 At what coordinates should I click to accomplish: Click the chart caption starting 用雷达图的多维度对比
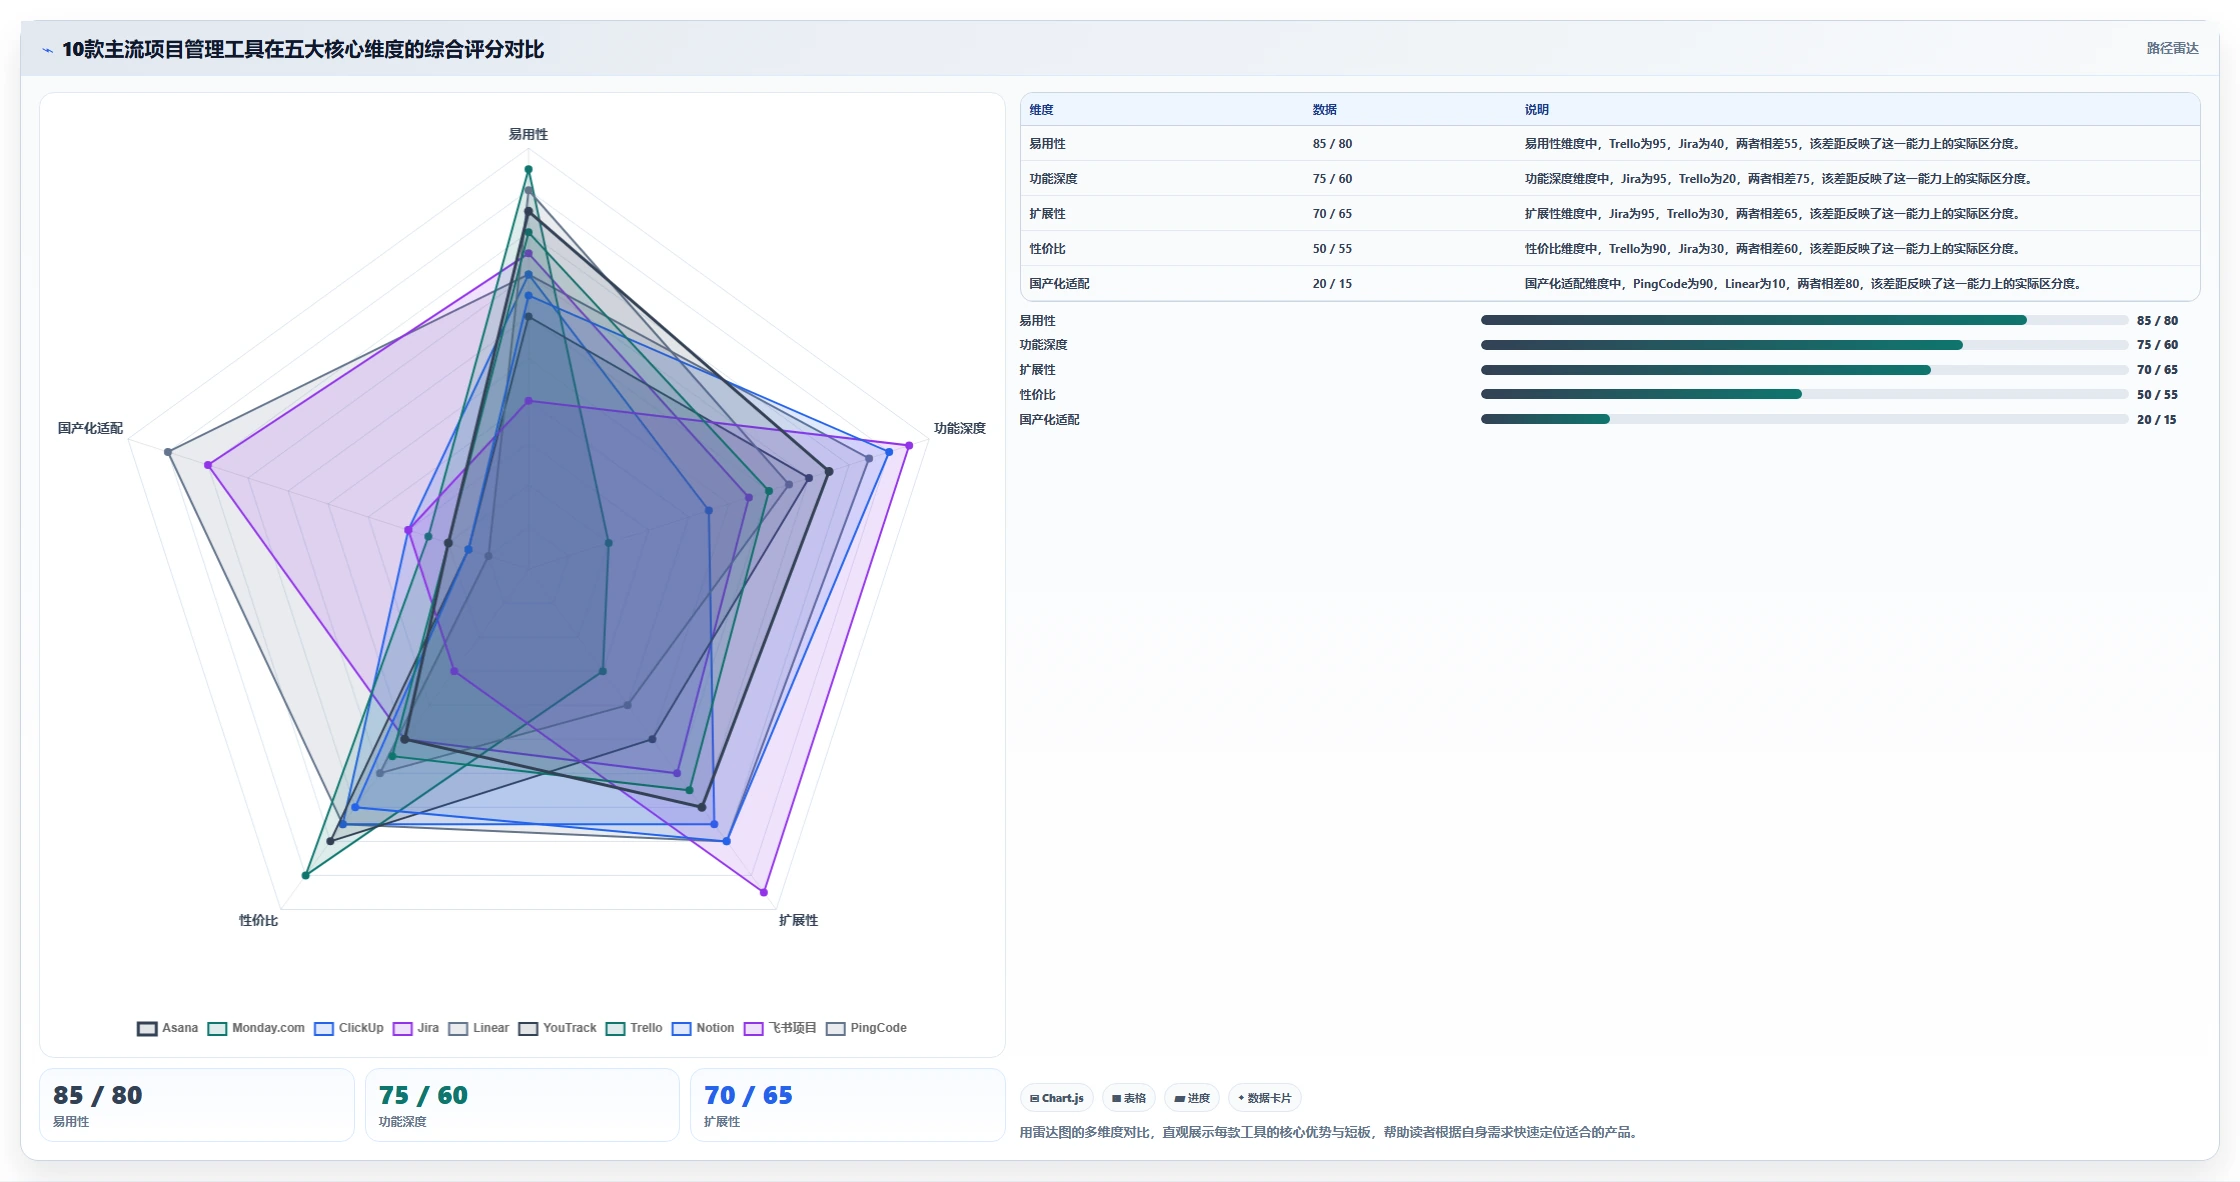click(x=1330, y=1132)
